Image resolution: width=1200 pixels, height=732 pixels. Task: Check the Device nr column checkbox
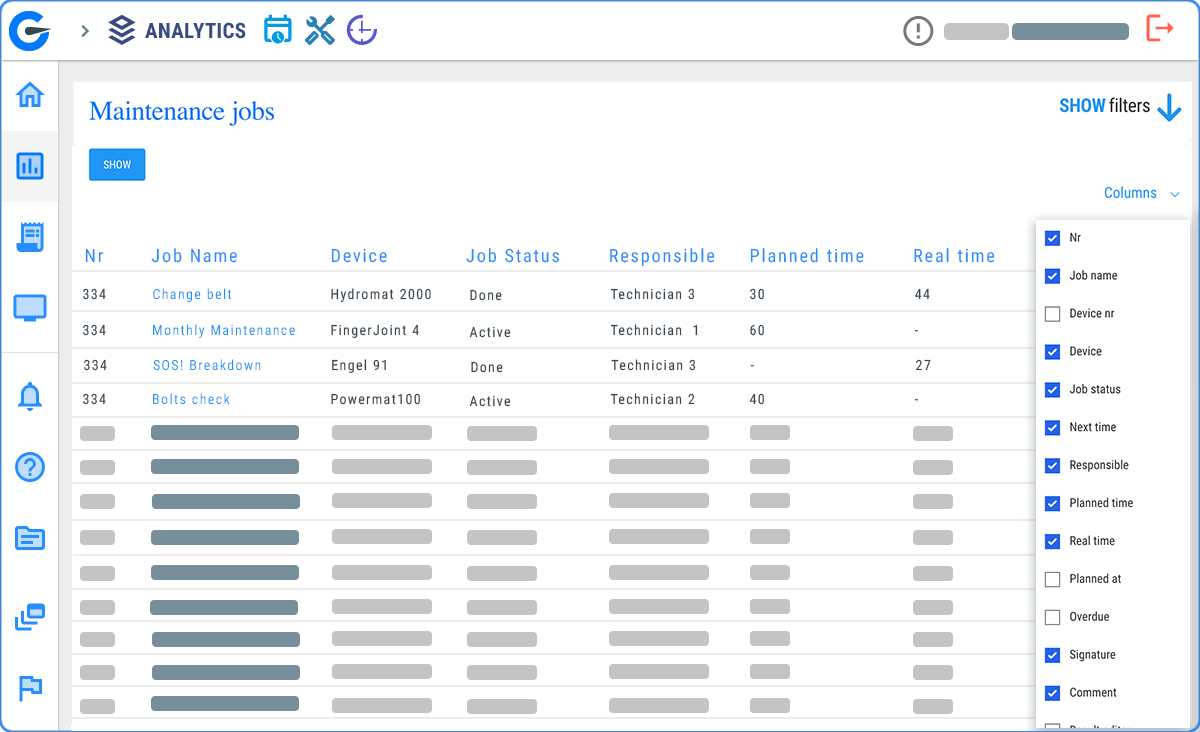[x=1052, y=314]
